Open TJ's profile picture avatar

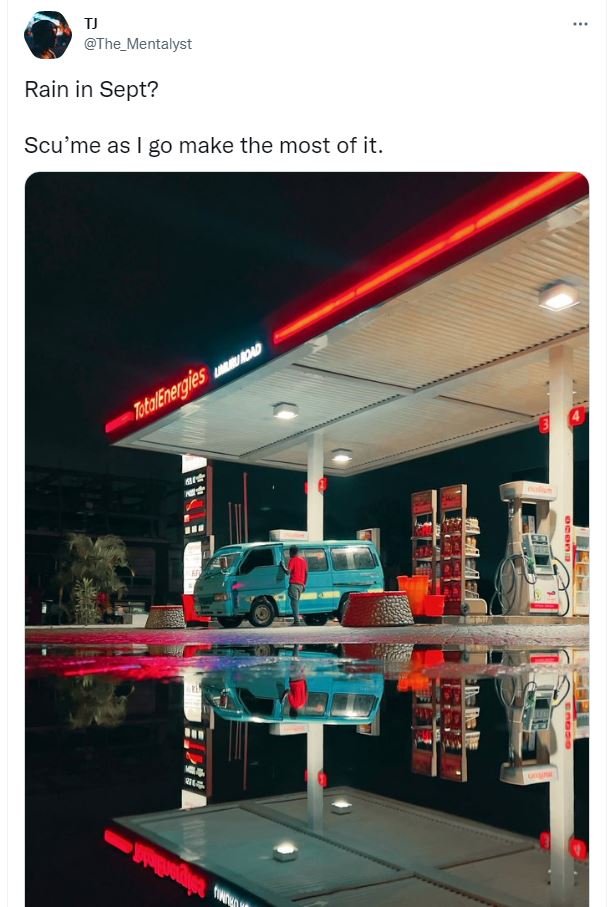coord(47,35)
